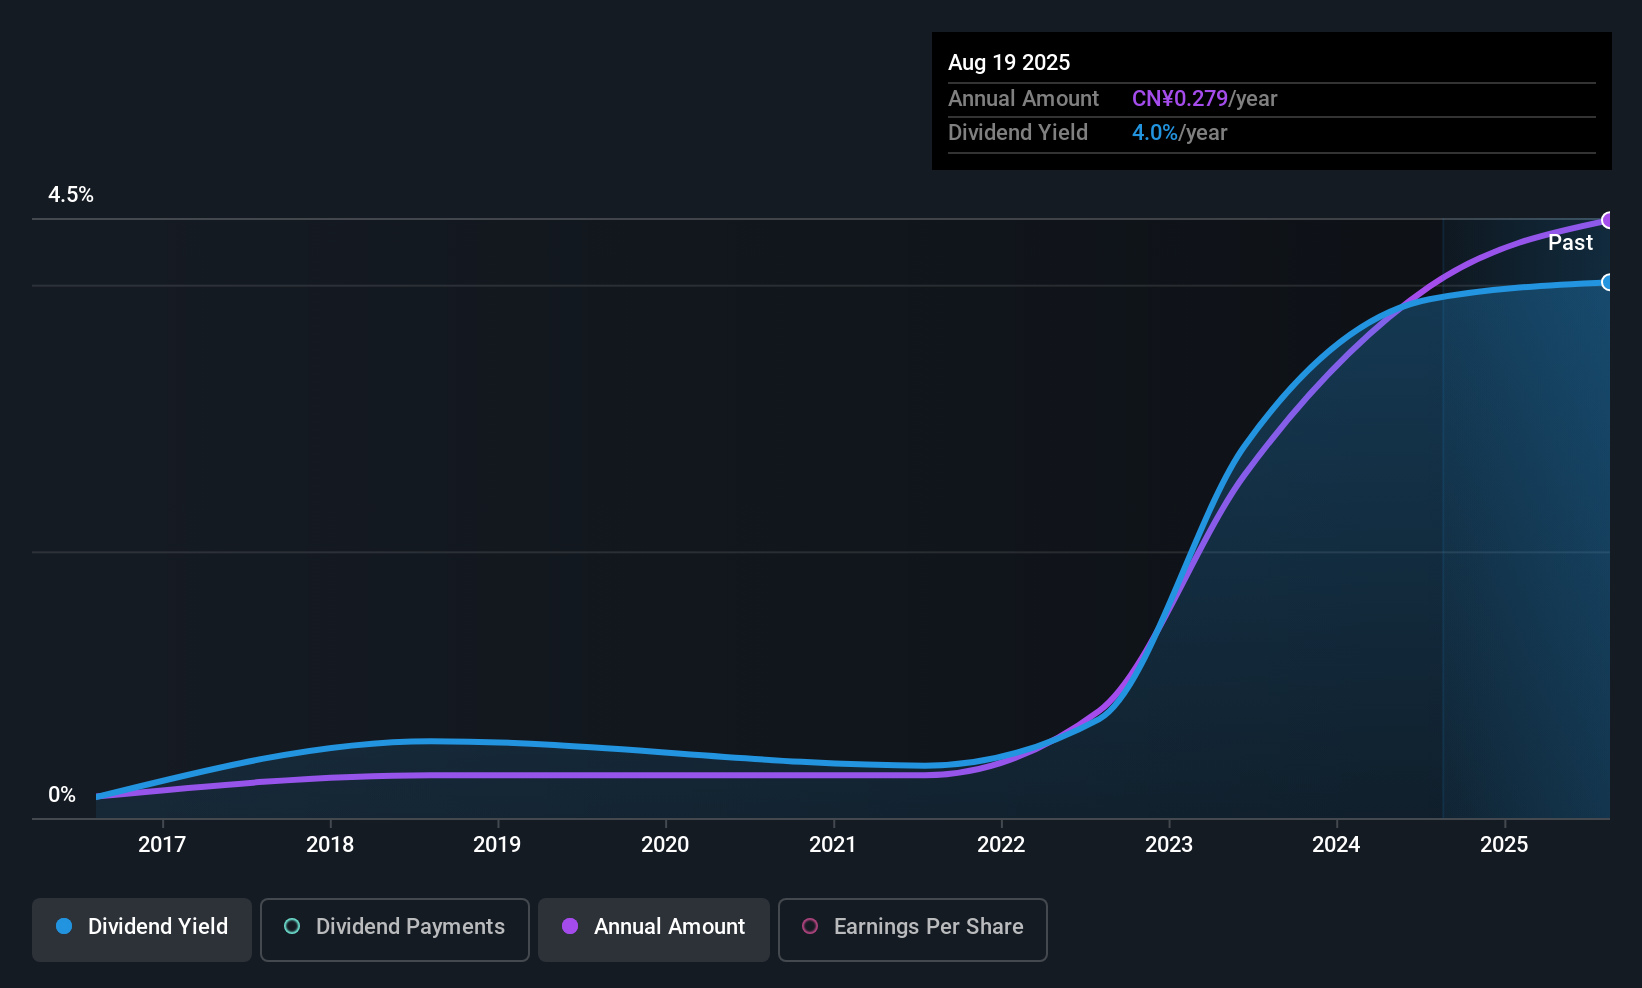The height and width of the screenshot is (988, 1642).
Task: Click the 2023 year axis label
Action: [x=1168, y=844]
